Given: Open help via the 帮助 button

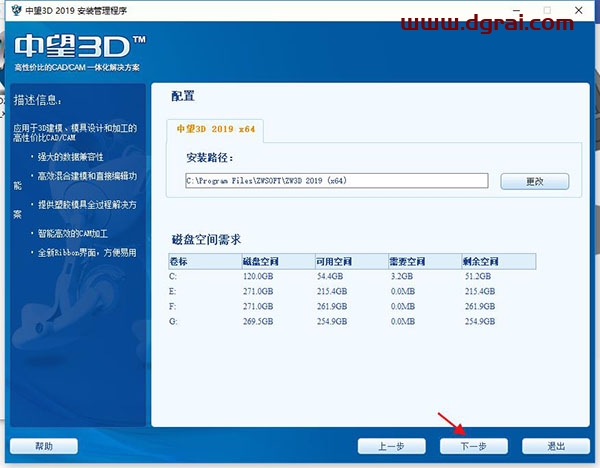Looking at the screenshot, I should (x=43, y=446).
